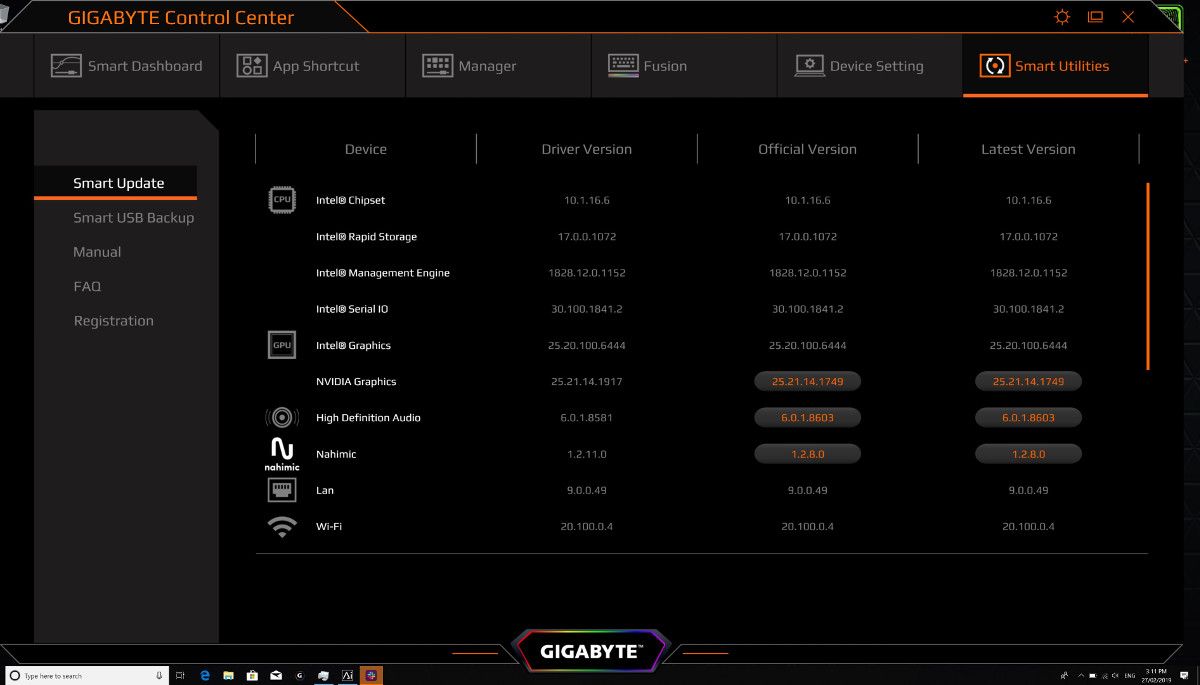Open the Smart Utilities tab

tap(1055, 64)
